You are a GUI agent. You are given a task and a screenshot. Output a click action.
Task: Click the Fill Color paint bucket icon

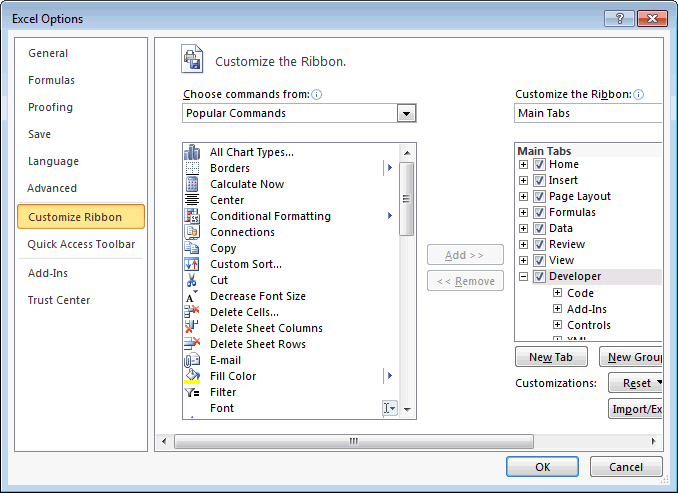pyautogui.click(x=192, y=376)
